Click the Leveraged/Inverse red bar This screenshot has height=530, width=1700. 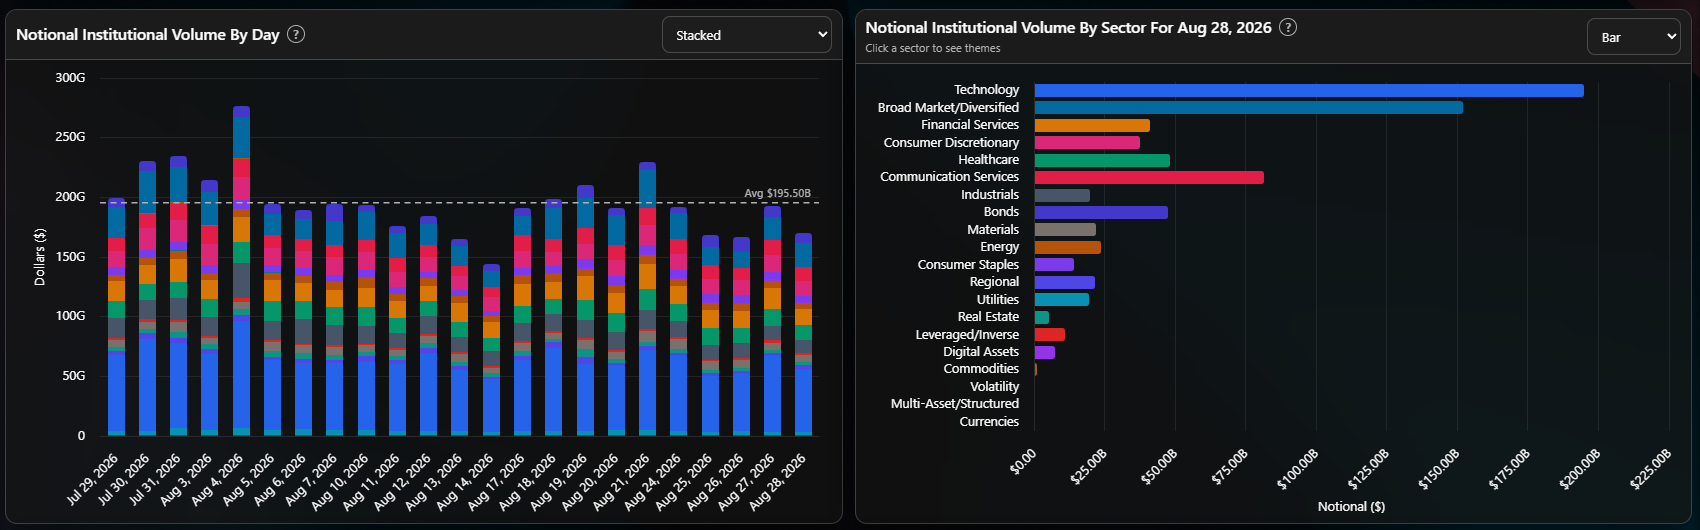(1050, 334)
